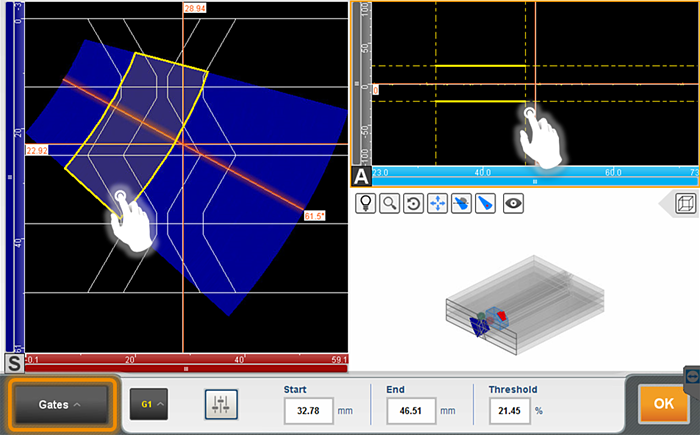Toggle the eye visibility icon

514,203
